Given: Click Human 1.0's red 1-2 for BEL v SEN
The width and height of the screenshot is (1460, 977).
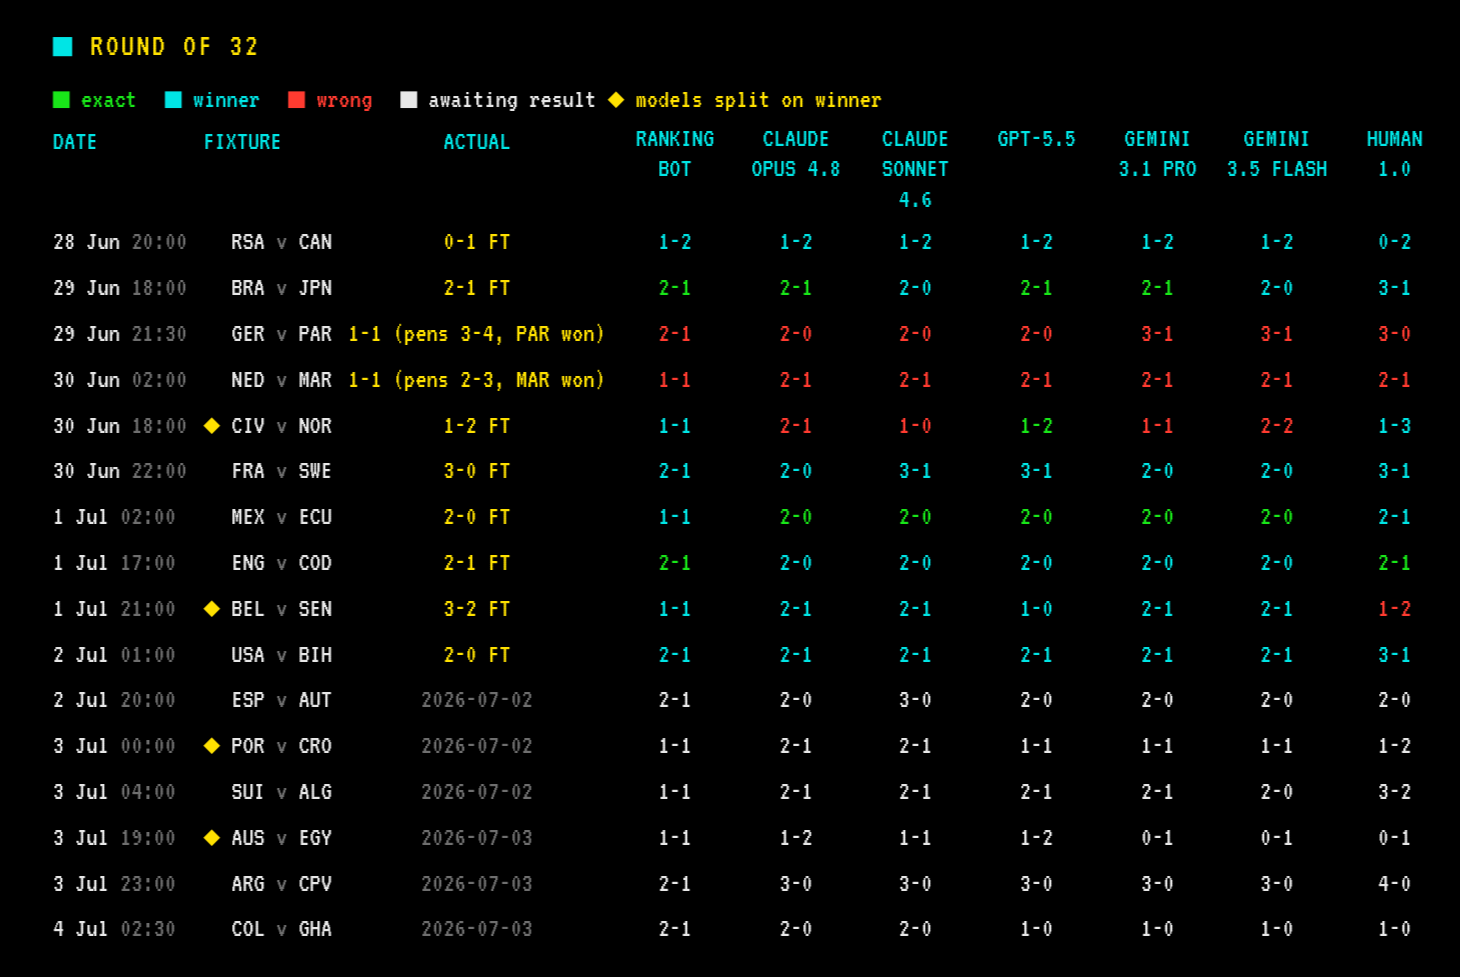Looking at the screenshot, I should (x=1394, y=609).
